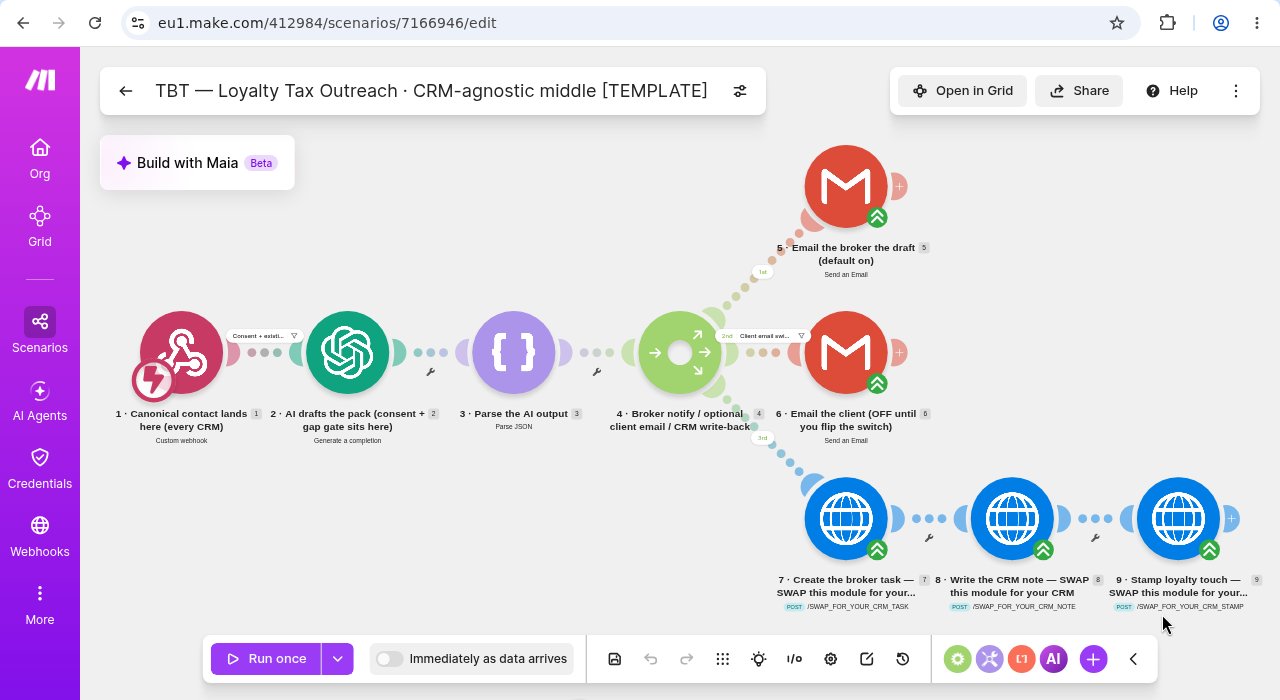Auto-align modules with the dots grid icon

(x=723, y=659)
